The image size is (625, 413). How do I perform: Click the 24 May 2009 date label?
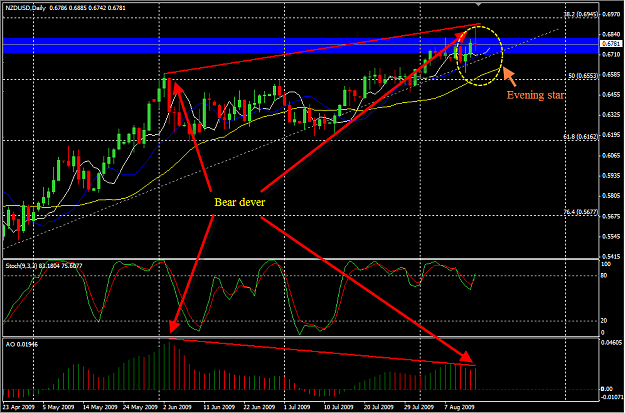point(138,408)
